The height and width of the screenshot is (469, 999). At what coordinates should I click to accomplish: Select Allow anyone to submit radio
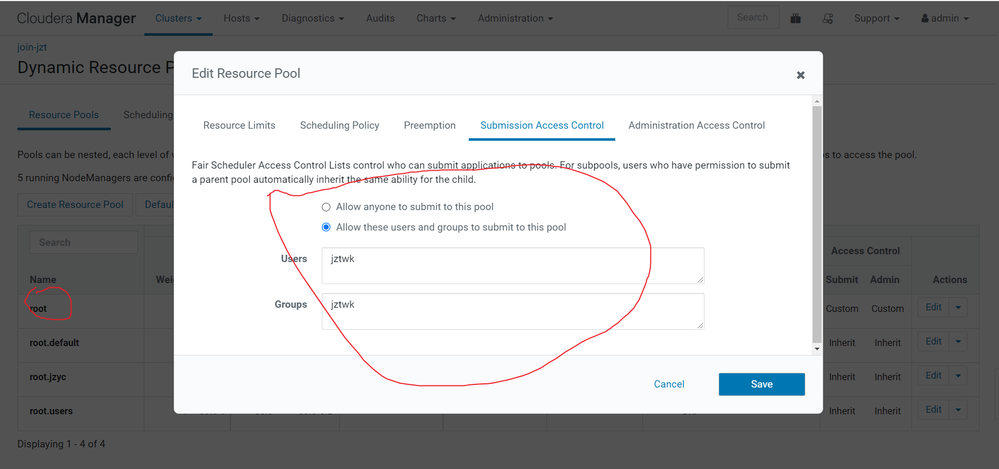326,207
